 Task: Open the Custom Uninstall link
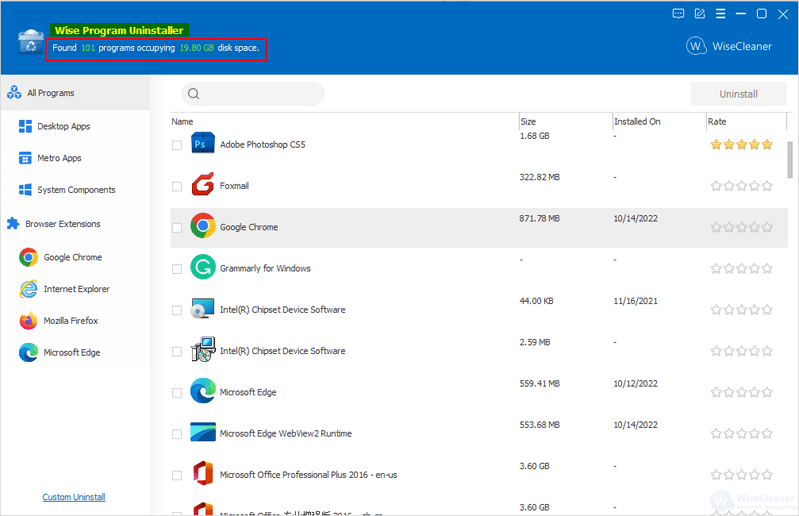[74, 497]
